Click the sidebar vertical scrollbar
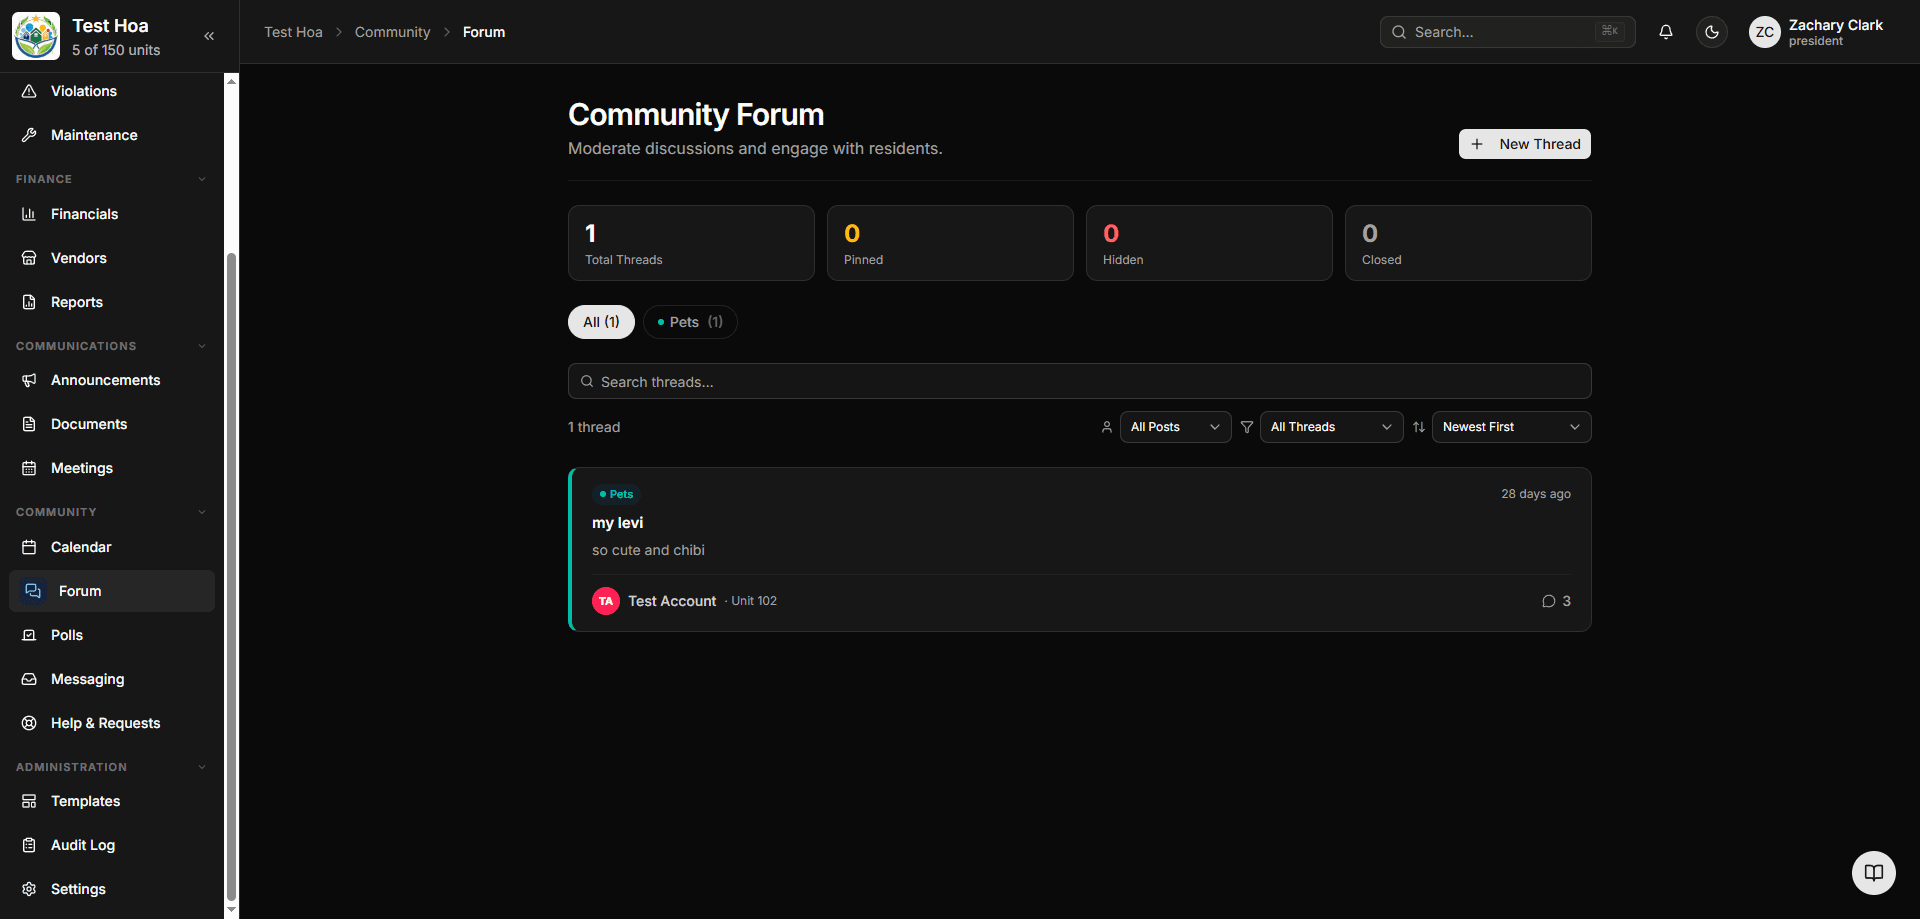 coord(232,575)
